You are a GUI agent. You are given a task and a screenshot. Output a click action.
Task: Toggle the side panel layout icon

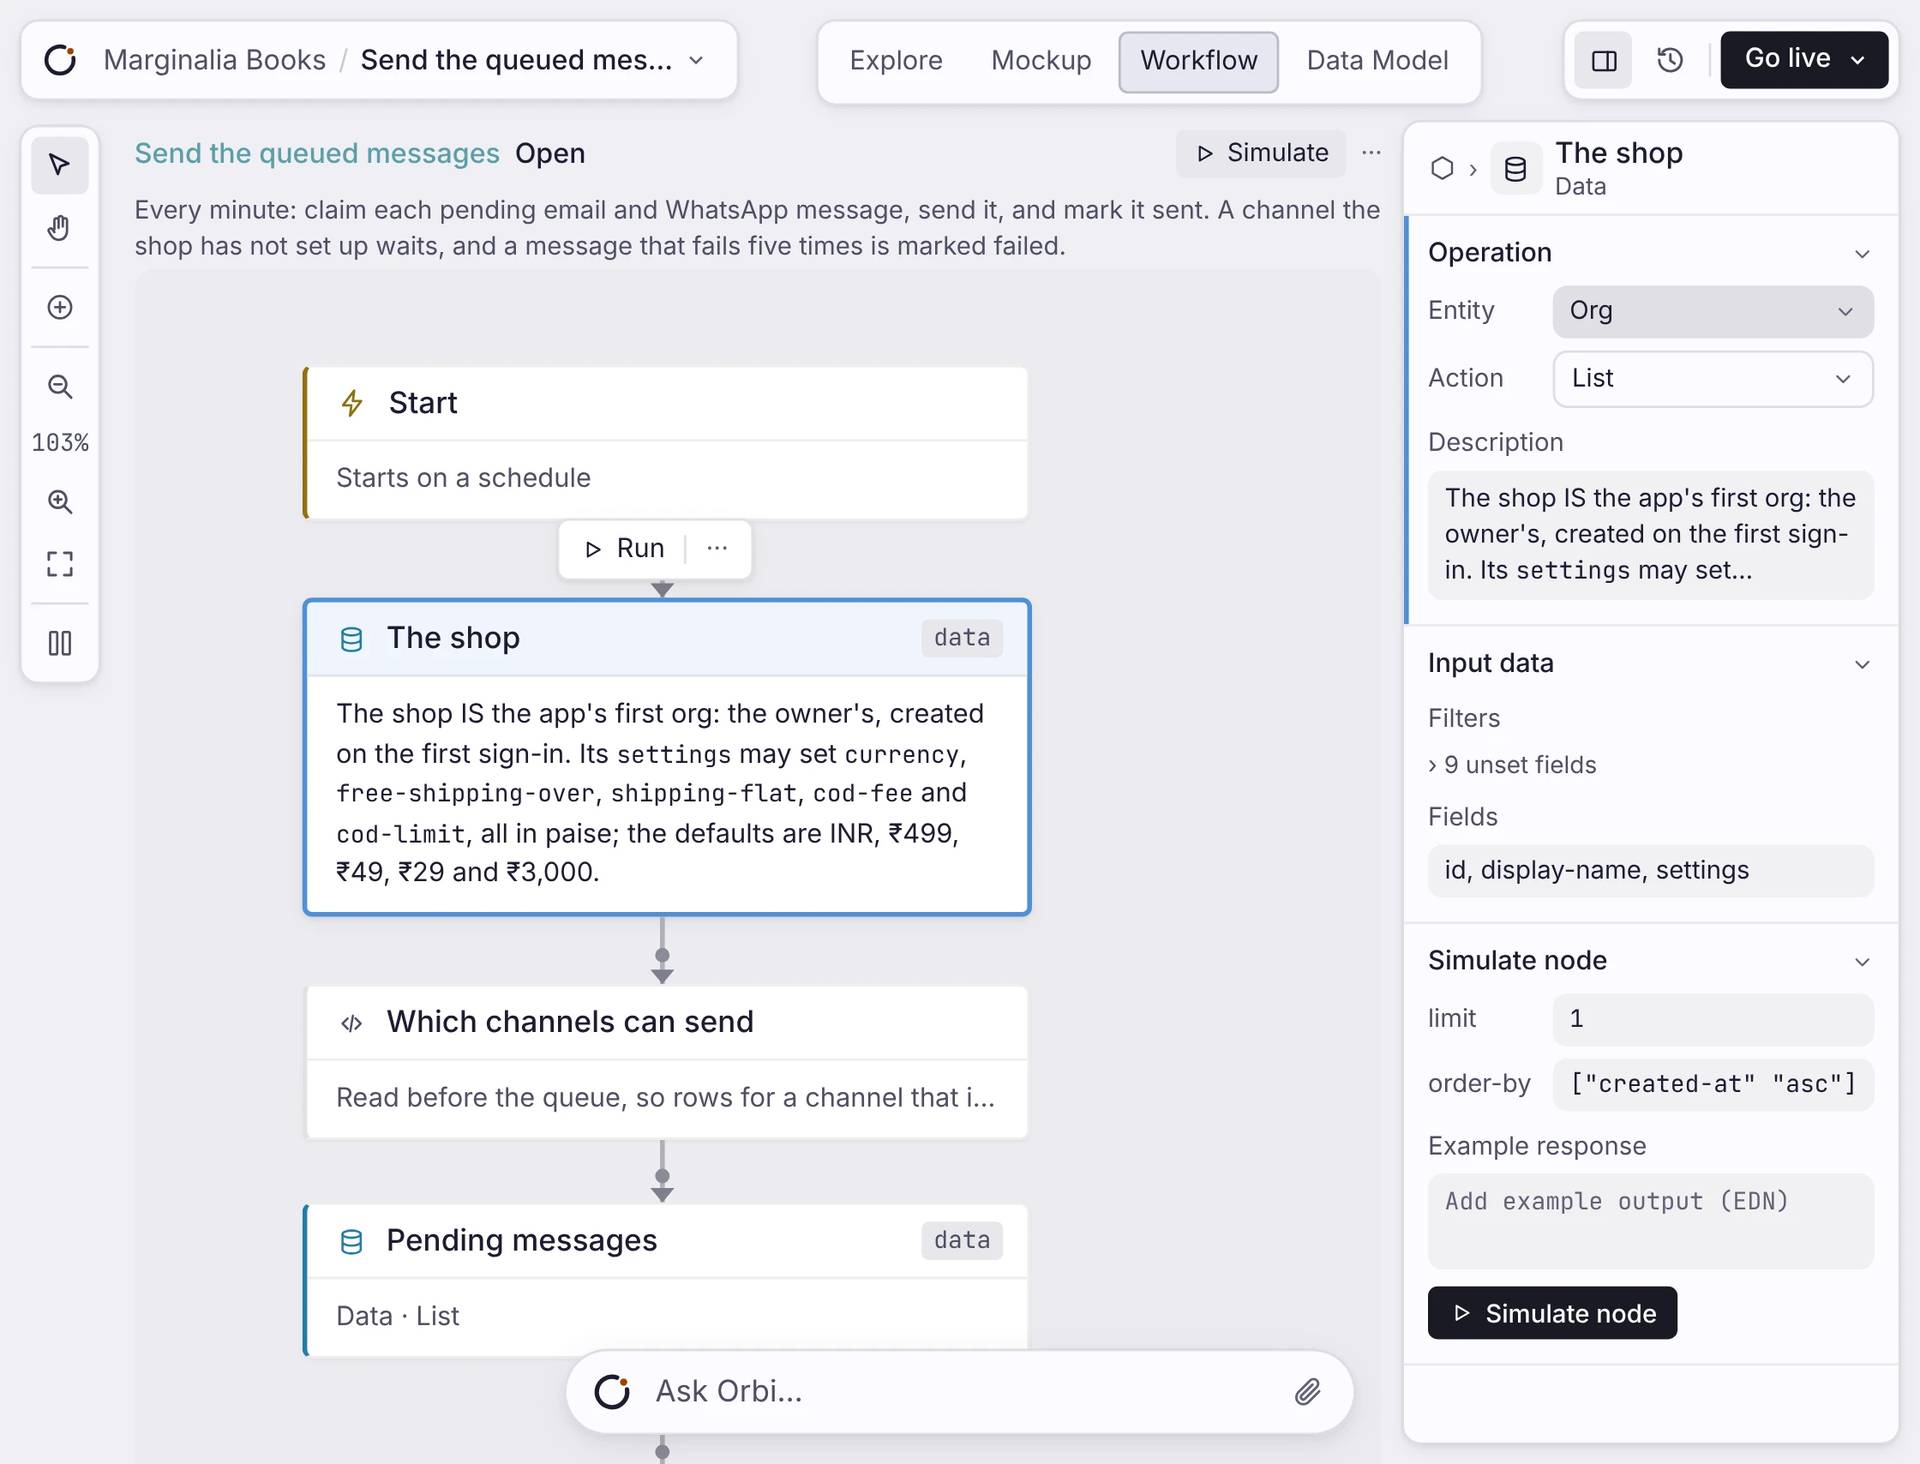tap(1604, 60)
